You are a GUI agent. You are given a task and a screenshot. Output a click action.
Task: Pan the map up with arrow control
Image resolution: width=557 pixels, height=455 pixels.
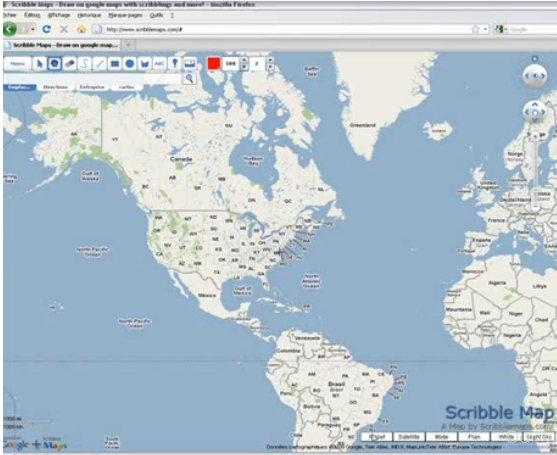coord(535,104)
